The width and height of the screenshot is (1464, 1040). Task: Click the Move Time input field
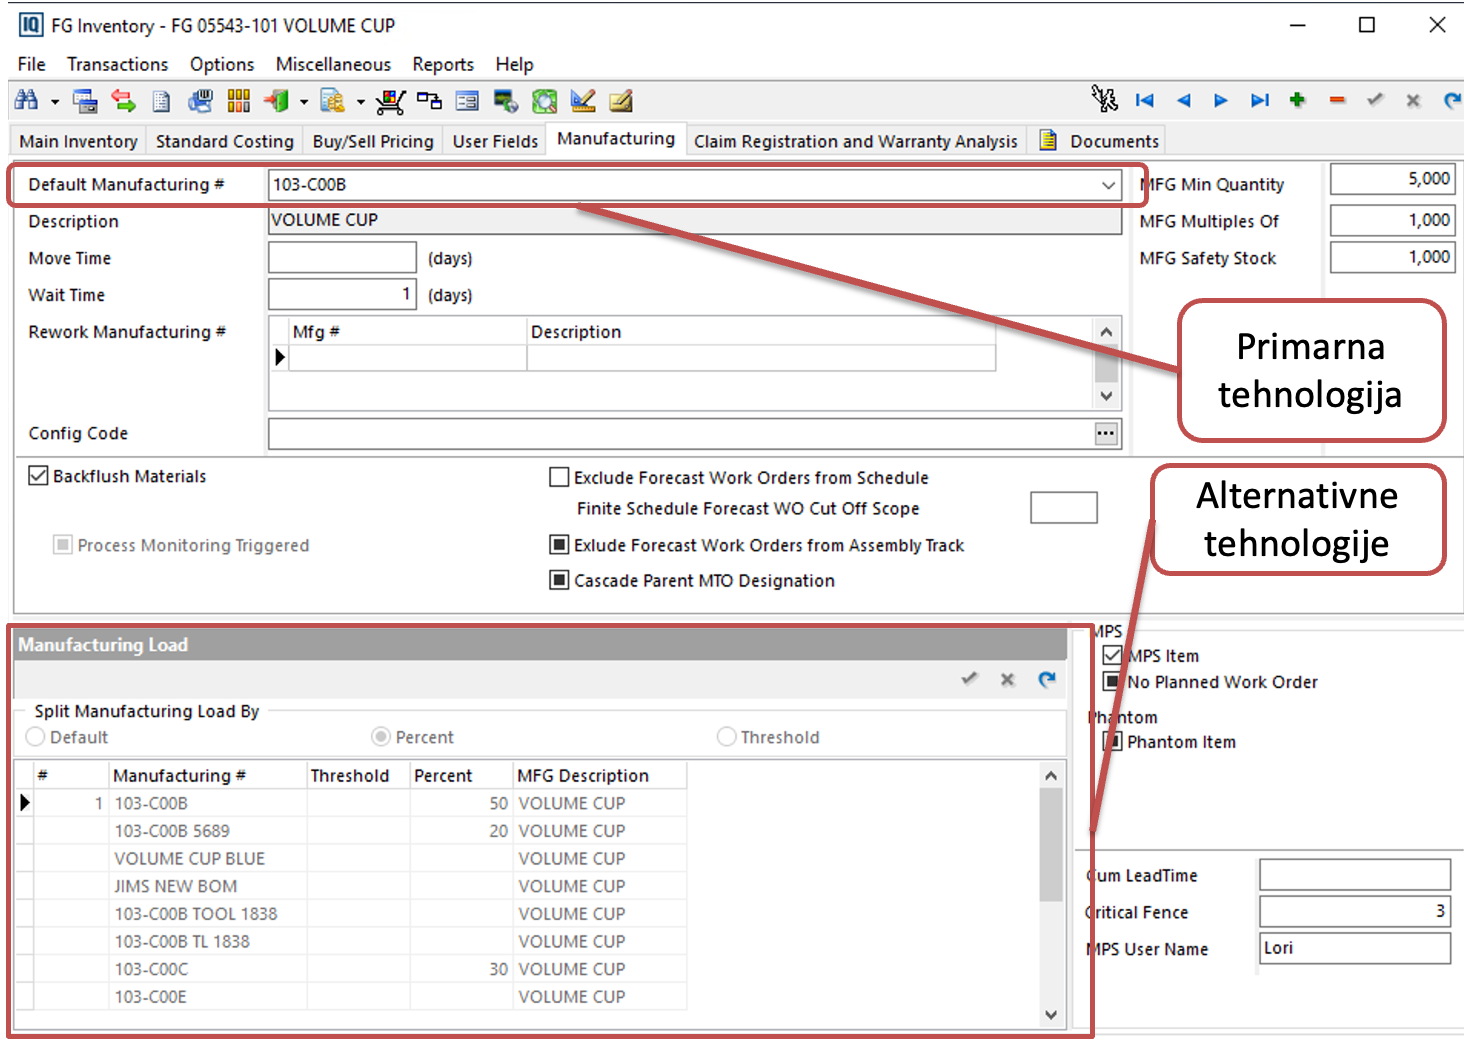tap(342, 258)
